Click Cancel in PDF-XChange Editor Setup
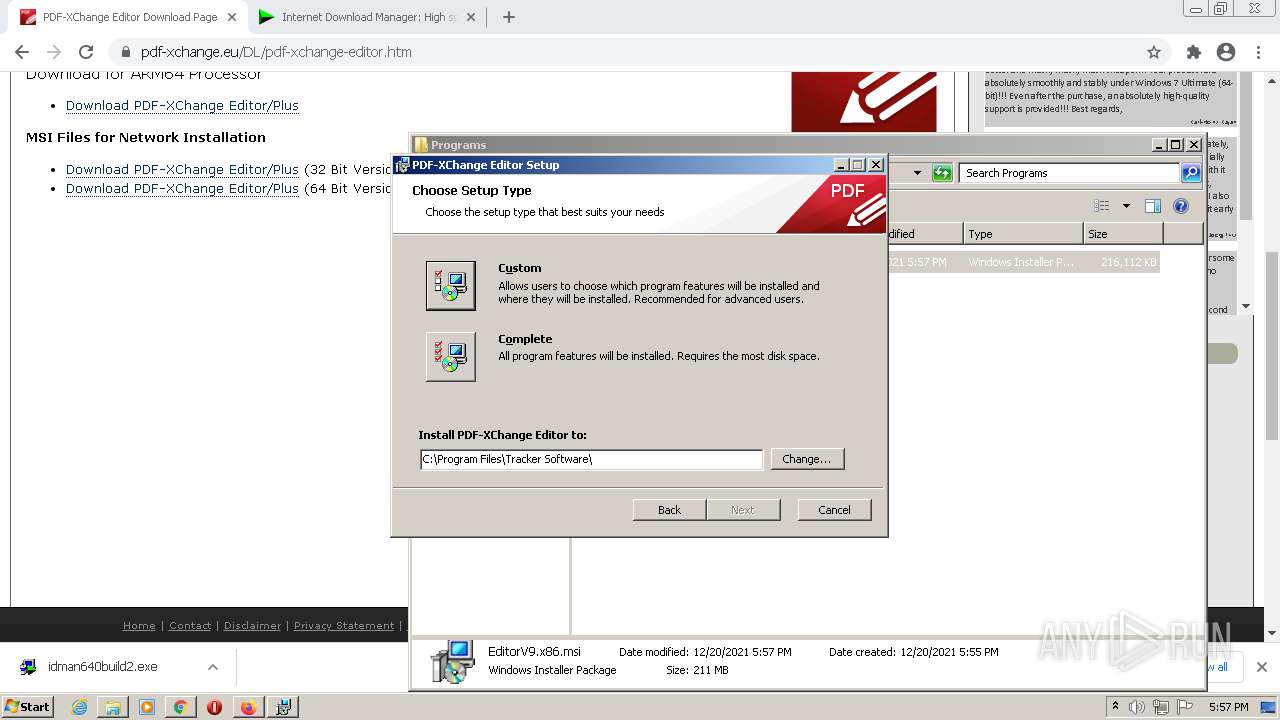Image resolution: width=1280 pixels, height=720 pixels. [x=834, y=510]
